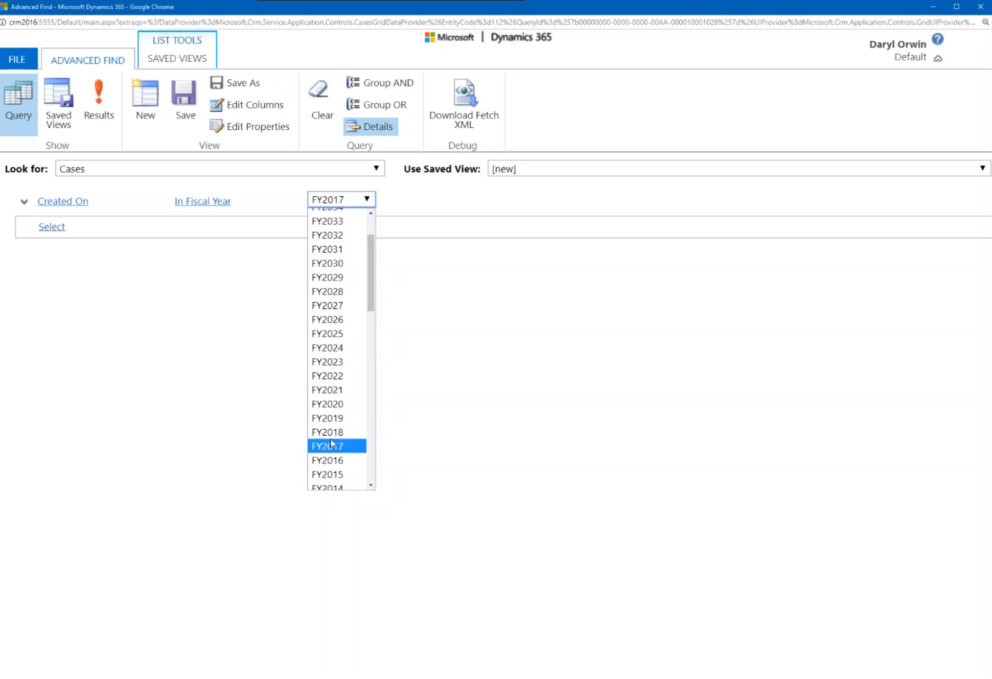This screenshot has width=992, height=679.
Task: Open the Help question mark icon
Action: coord(938,39)
